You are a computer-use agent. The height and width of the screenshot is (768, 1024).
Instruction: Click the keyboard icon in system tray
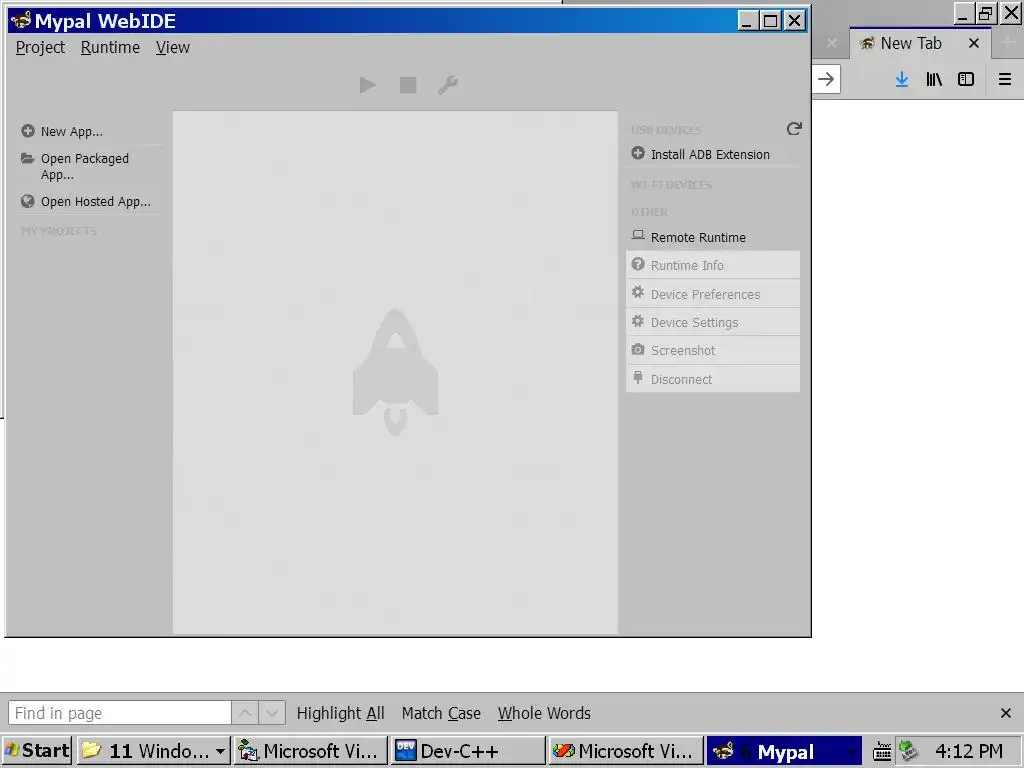882,752
